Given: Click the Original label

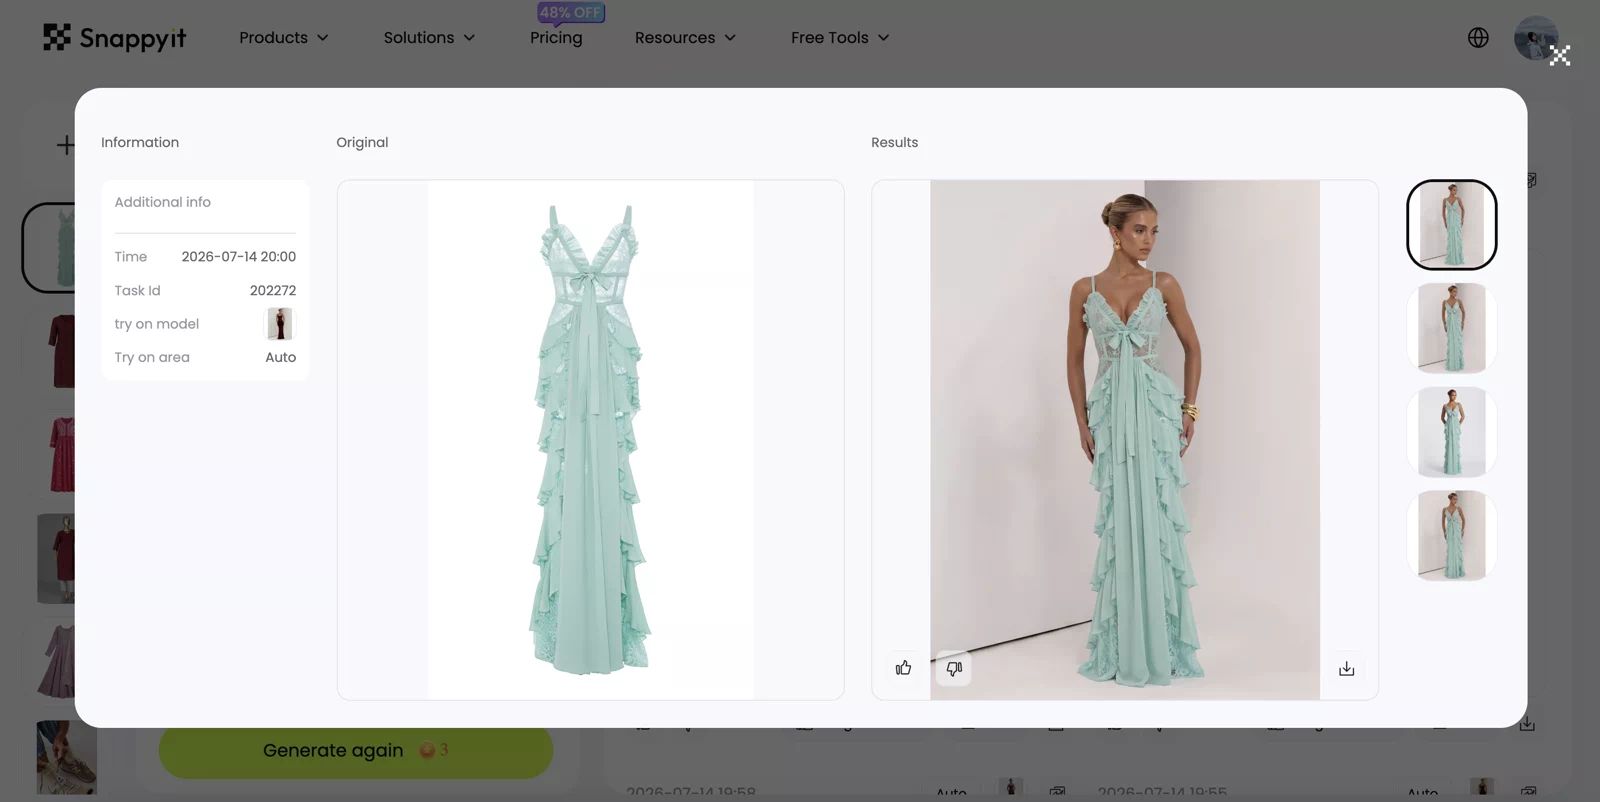Looking at the screenshot, I should point(362,142).
